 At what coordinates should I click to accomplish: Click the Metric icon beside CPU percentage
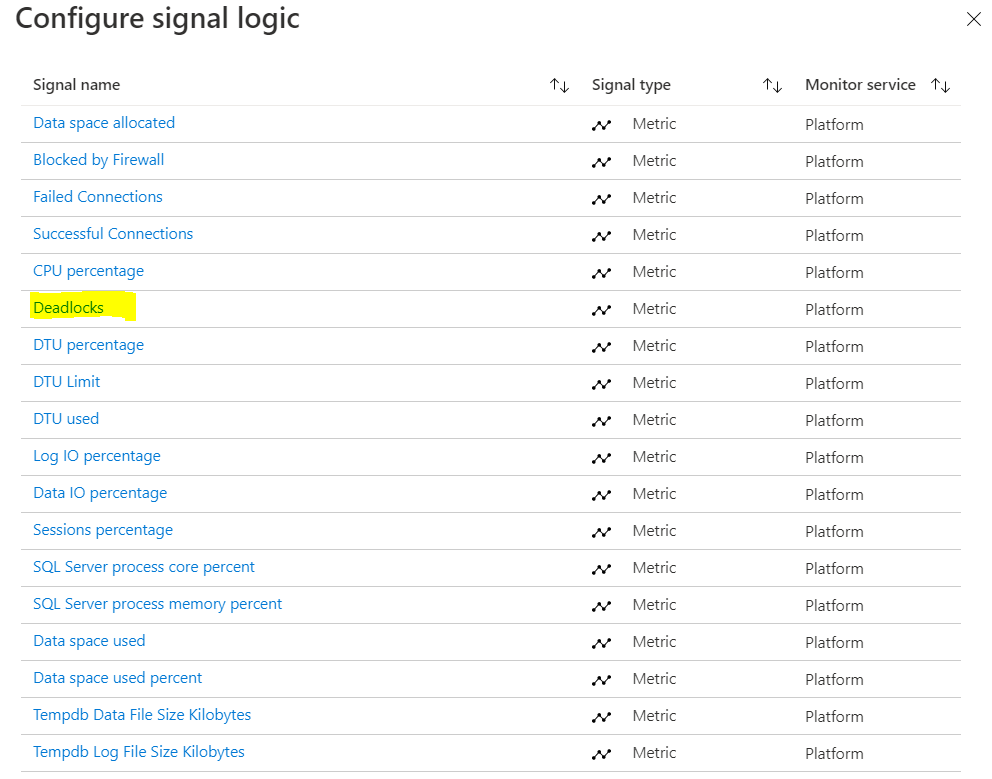[x=602, y=271]
